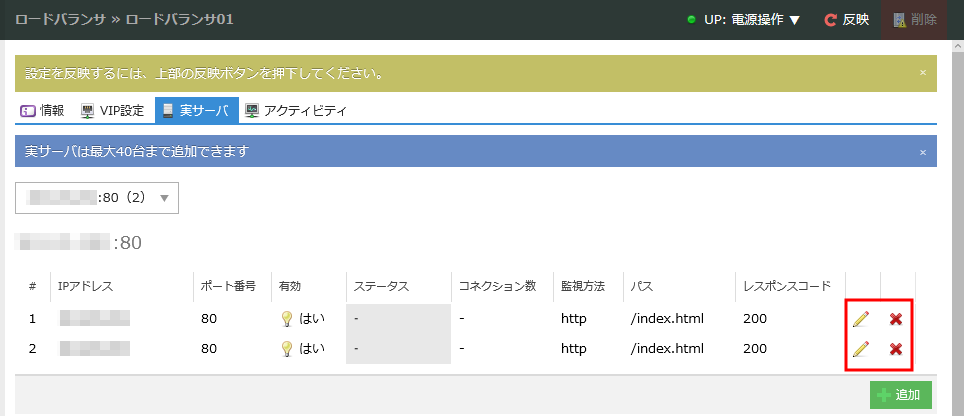Click the pencil edit icon for server 2

861,349
